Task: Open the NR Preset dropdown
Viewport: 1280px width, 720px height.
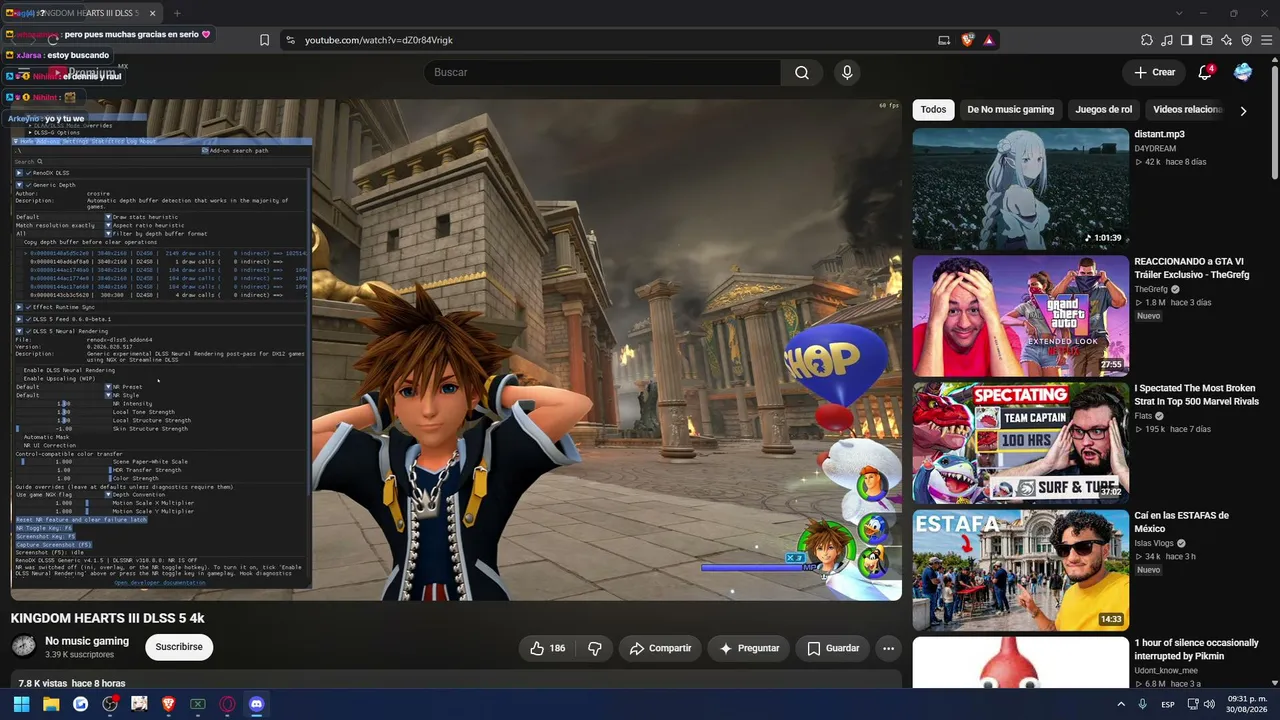Action: (108, 387)
